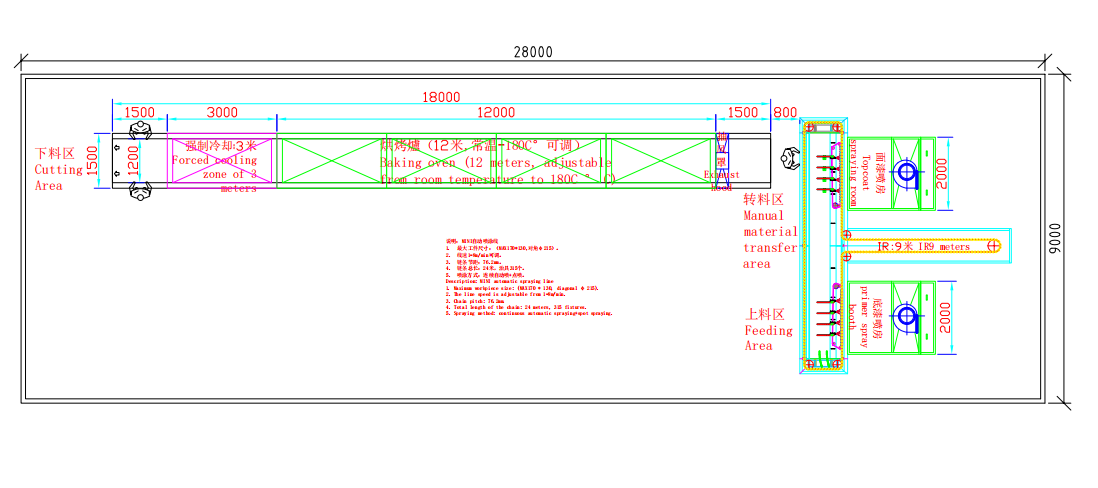Click the 18000 dimension text
Screen dimensions: 1098x488
440,97
